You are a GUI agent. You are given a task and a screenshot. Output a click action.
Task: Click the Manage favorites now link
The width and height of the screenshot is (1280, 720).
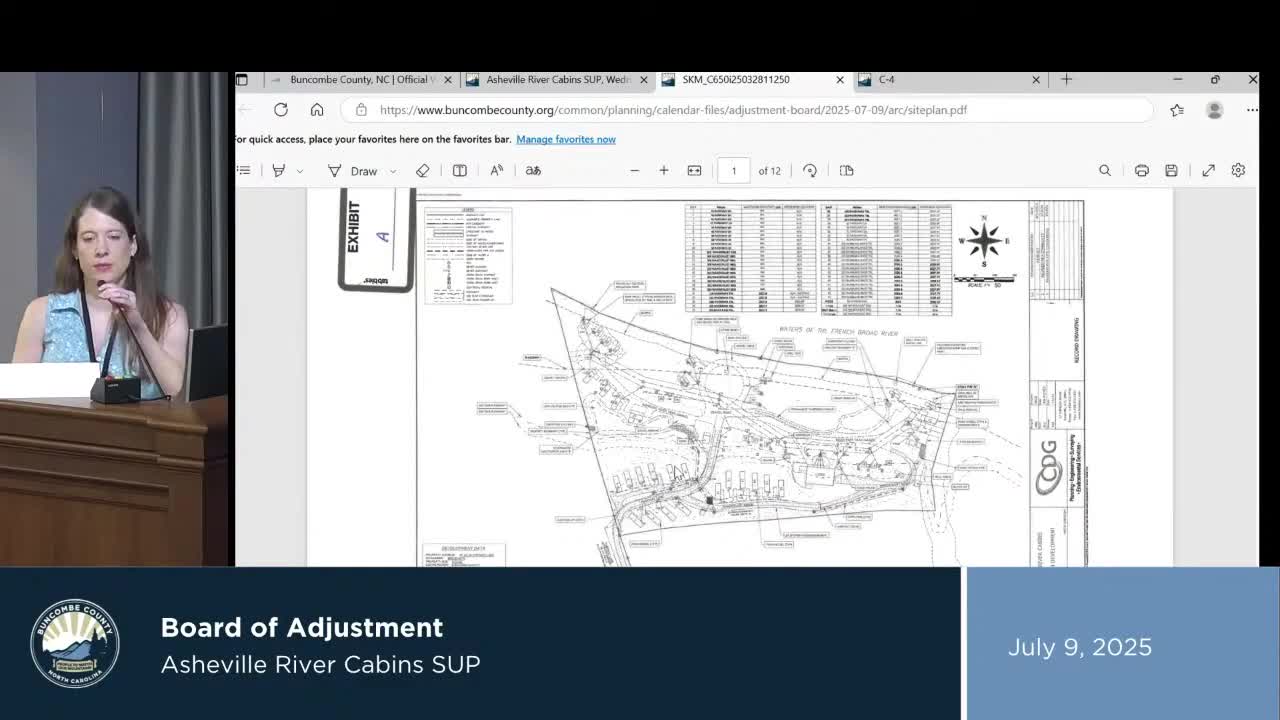coord(566,139)
